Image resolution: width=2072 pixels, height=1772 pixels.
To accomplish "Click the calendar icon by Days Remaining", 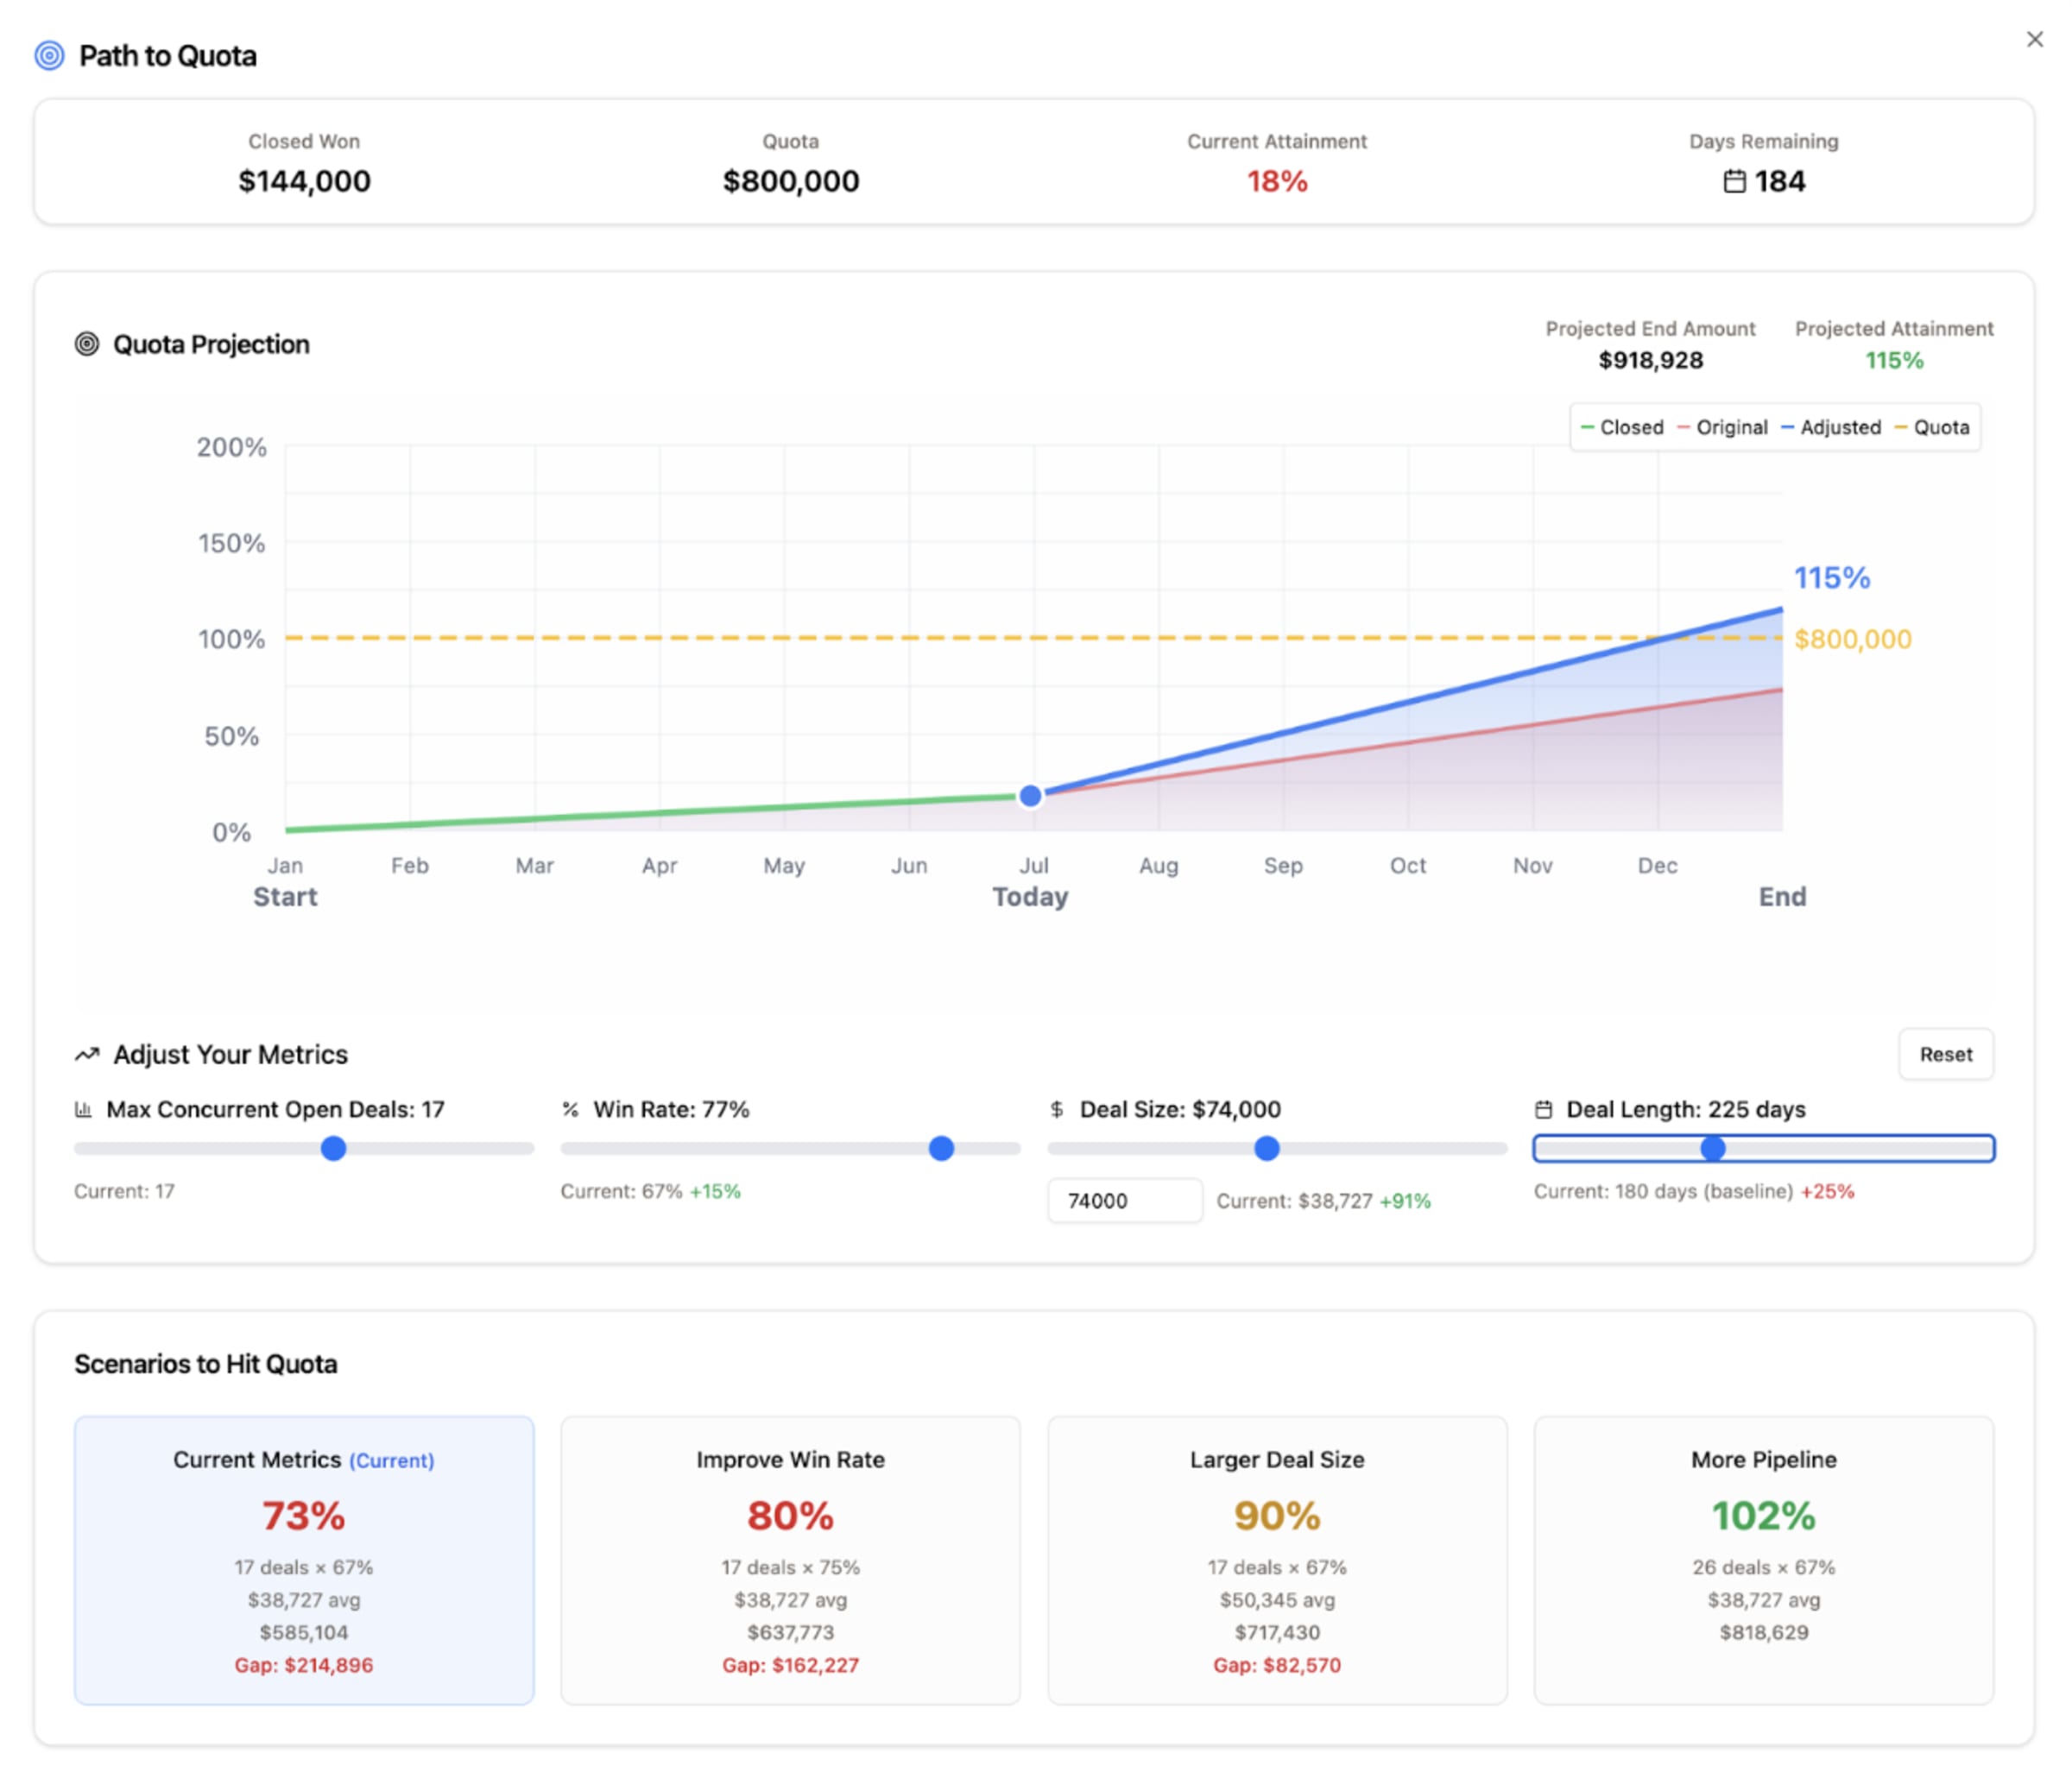I will (x=1734, y=181).
